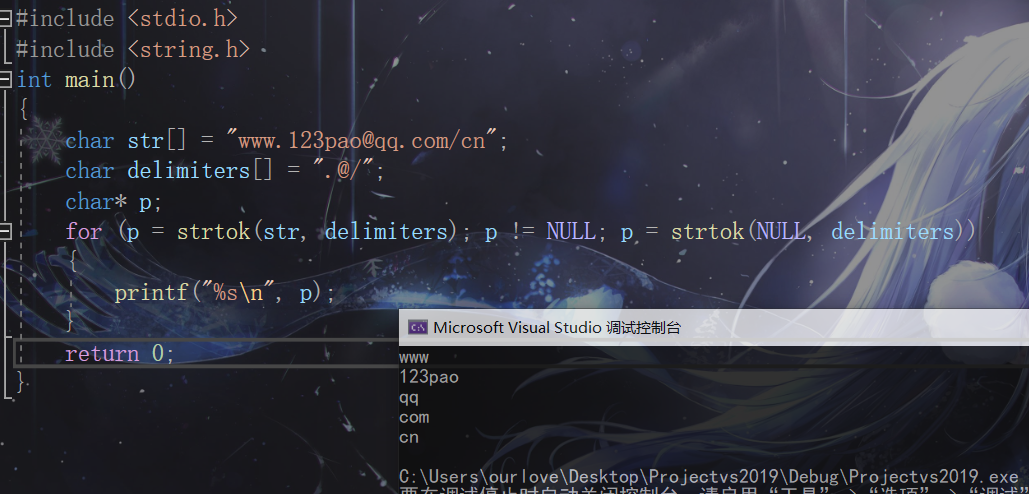Click console output line cn
This screenshot has width=1029, height=494.
[x=409, y=438]
